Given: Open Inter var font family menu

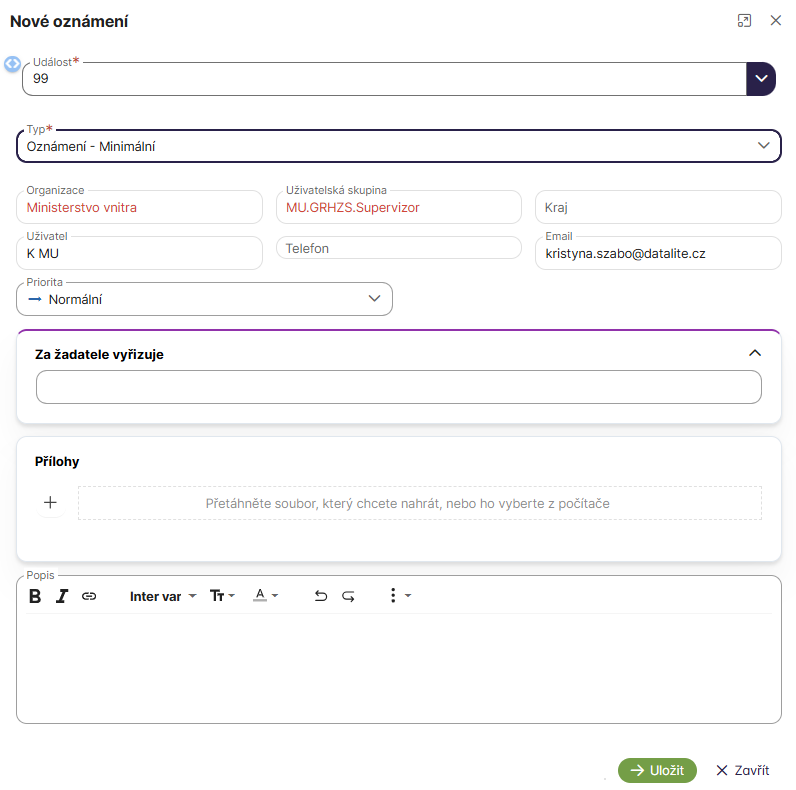Looking at the screenshot, I should click(x=163, y=596).
